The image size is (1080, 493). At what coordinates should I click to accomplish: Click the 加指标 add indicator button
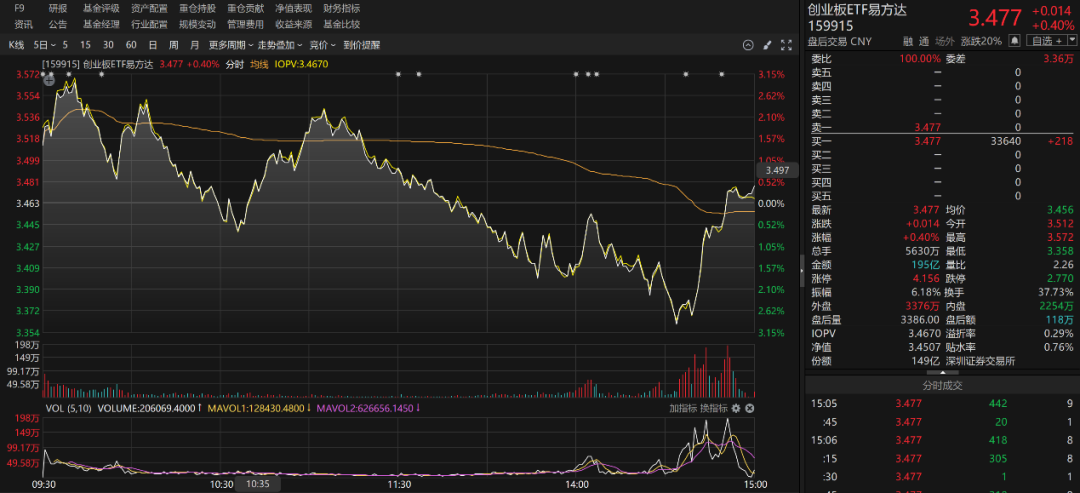pyautogui.click(x=682, y=408)
